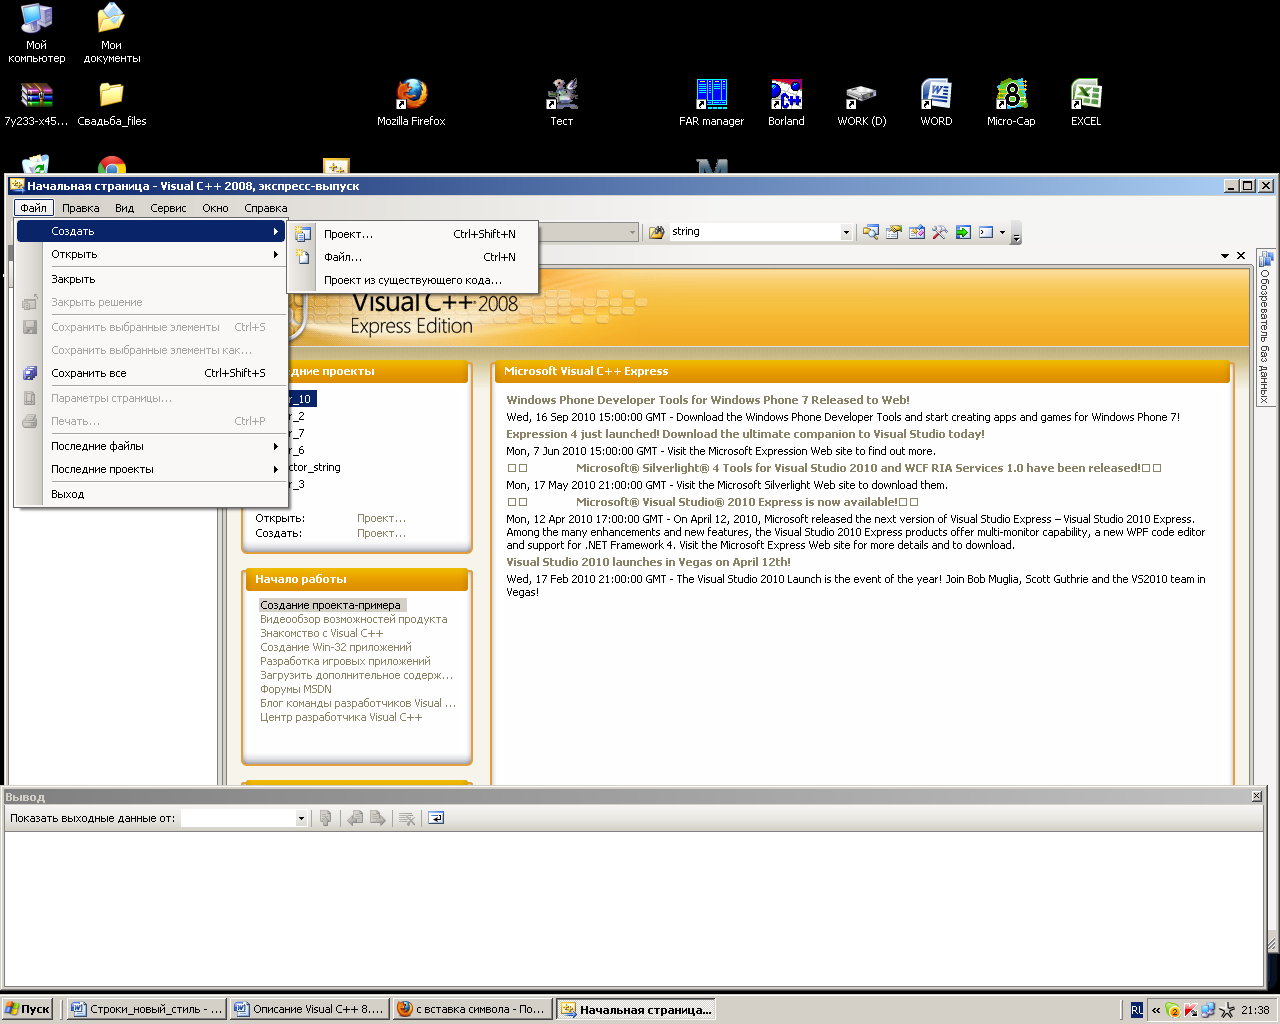Viewport: 1280px width, 1024px height.
Task: Close the start page document tab
Action: tap(1241, 256)
